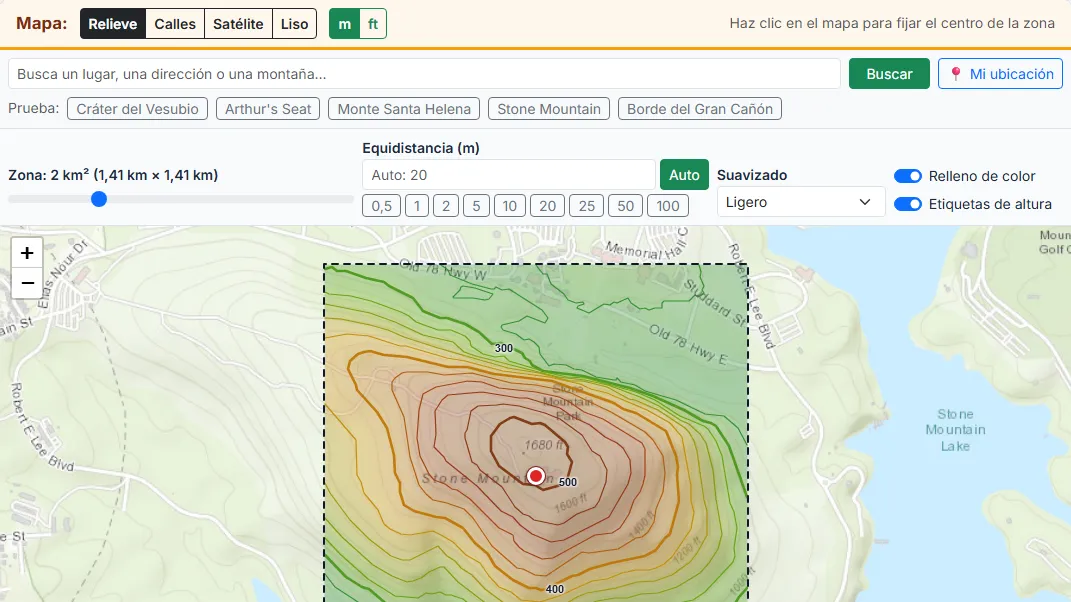
Task: Select the Relieve map style
Action: (x=113, y=24)
